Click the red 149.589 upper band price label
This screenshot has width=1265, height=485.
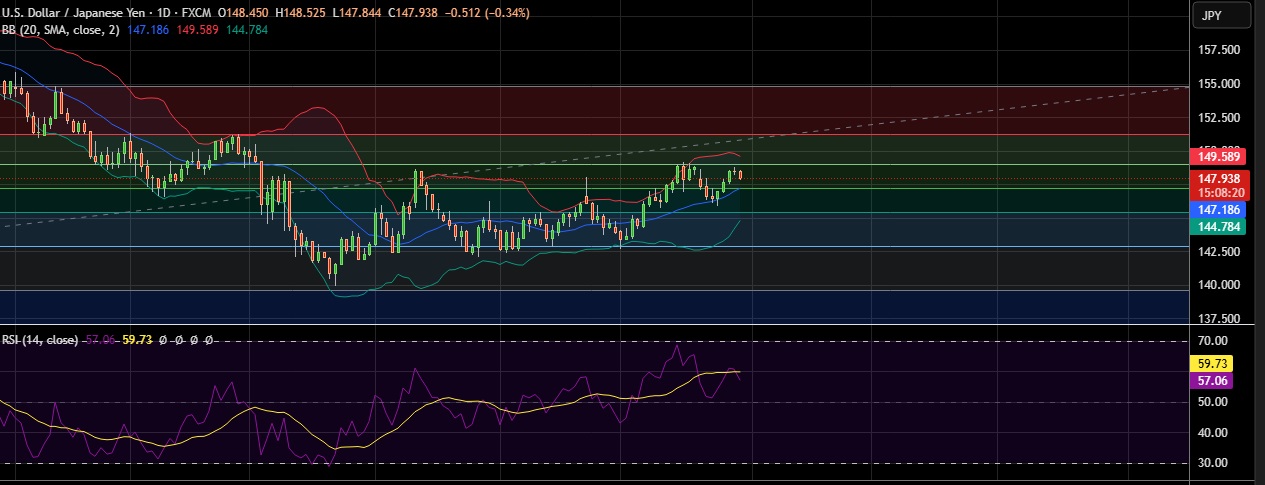[1219, 156]
